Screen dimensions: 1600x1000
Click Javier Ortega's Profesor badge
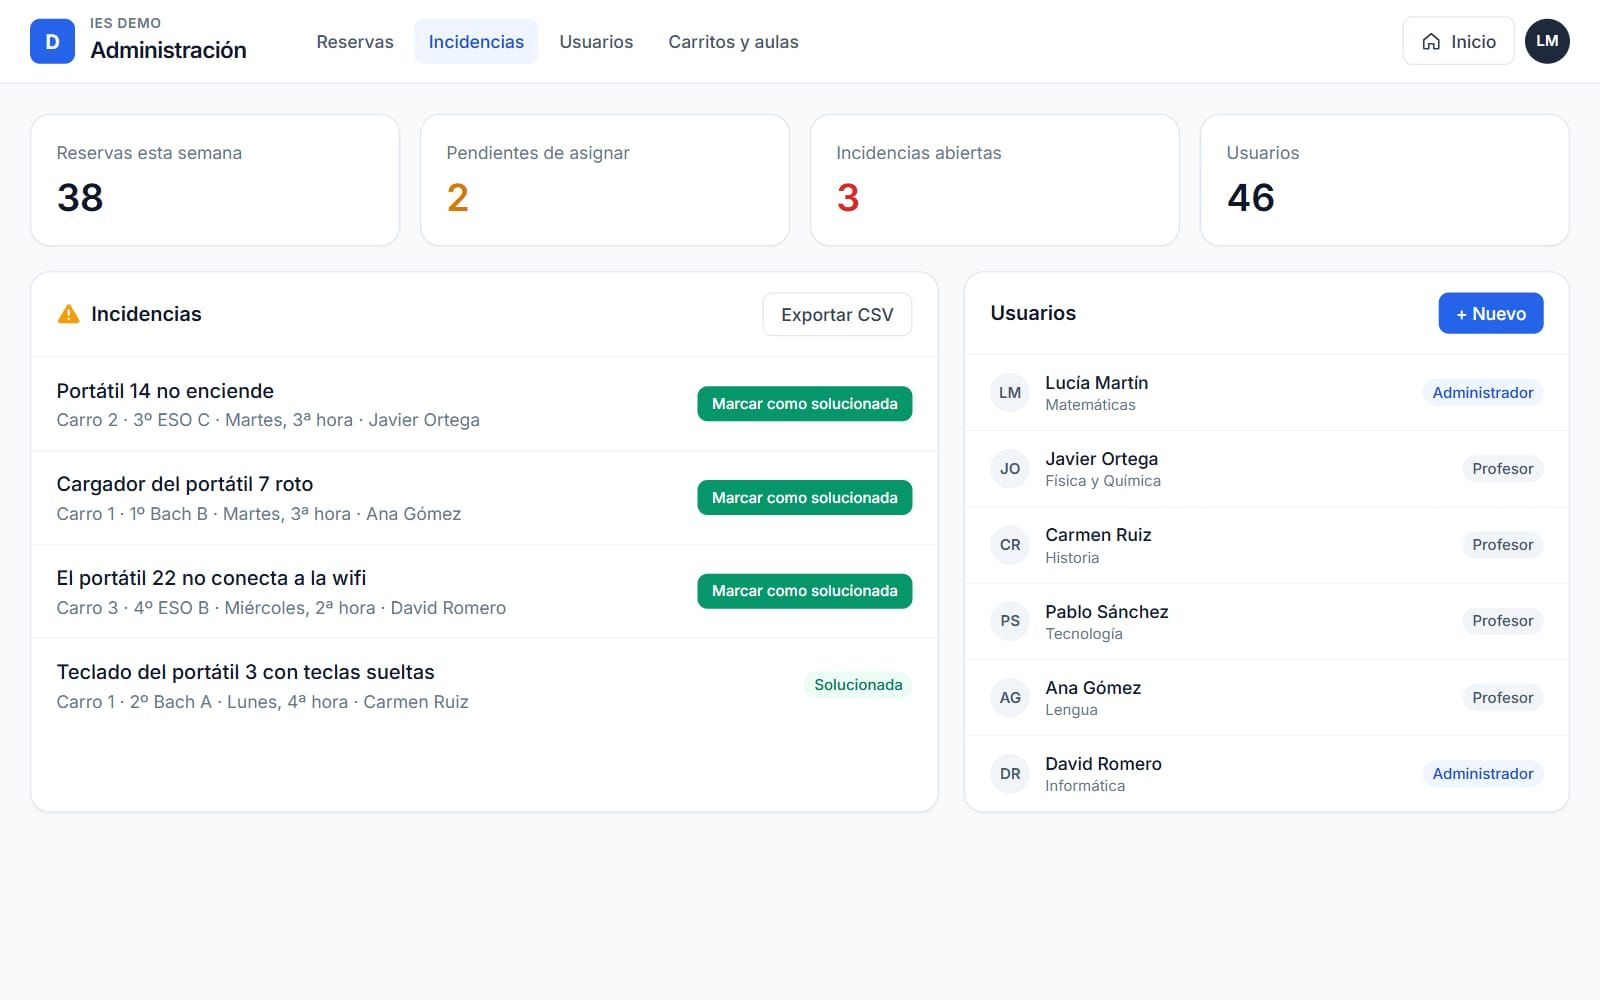pos(1502,469)
